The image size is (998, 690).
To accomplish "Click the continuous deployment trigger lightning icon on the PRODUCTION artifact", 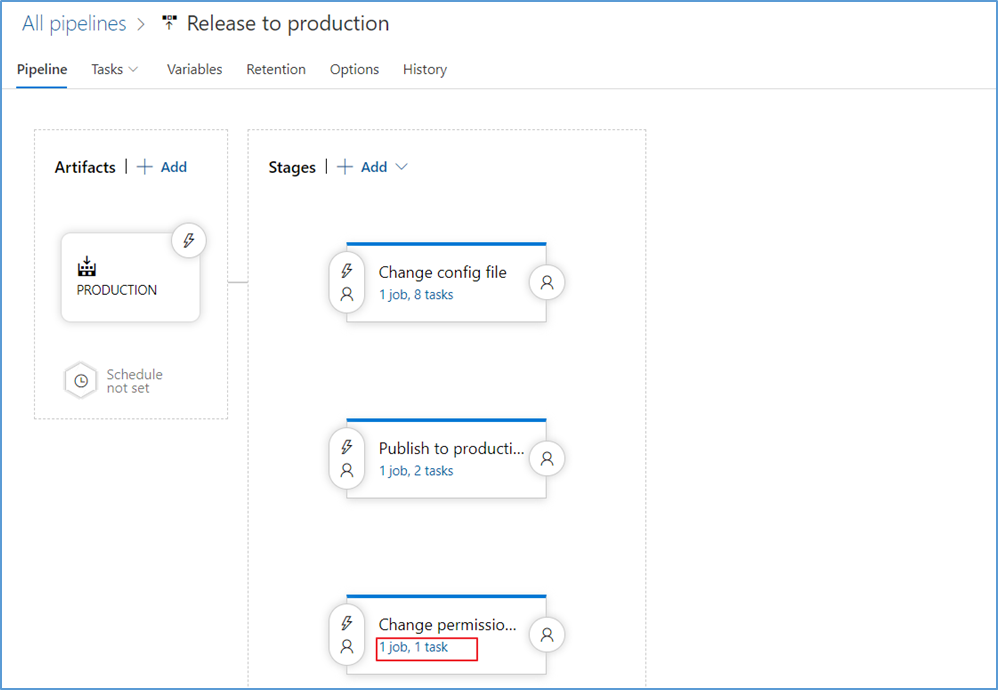I will coord(188,241).
